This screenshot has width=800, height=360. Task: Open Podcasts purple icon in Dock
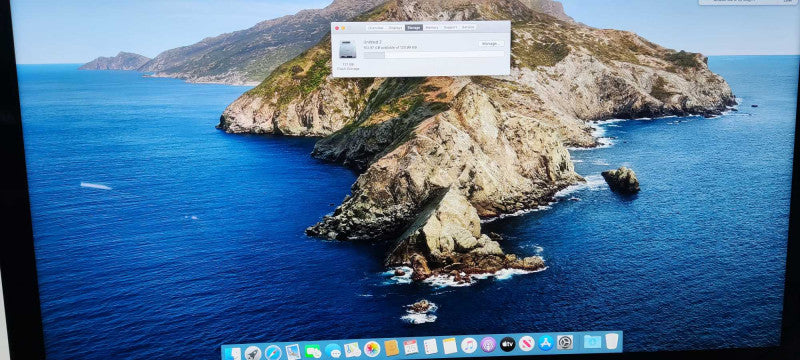pos(488,344)
